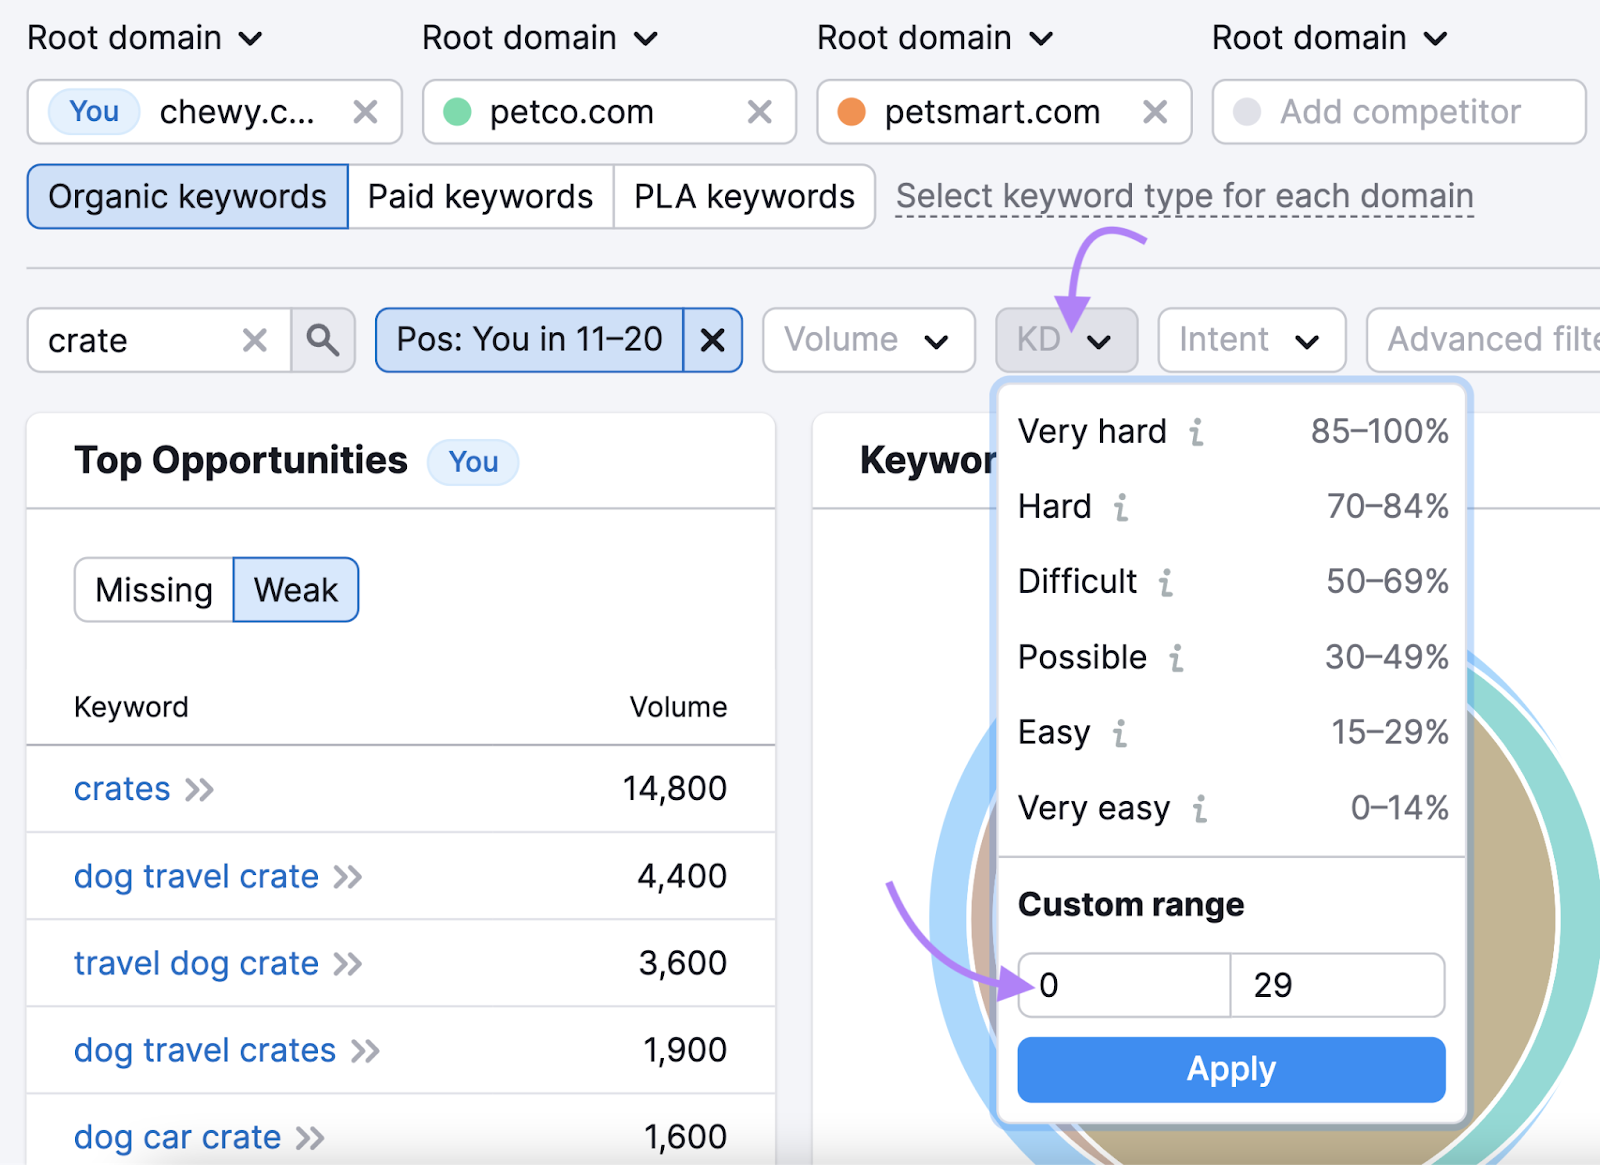Remove the petco.com domain chip
Image resolution: width=1600 pixels, height=1165 pixels.
[x=760, y=112]
